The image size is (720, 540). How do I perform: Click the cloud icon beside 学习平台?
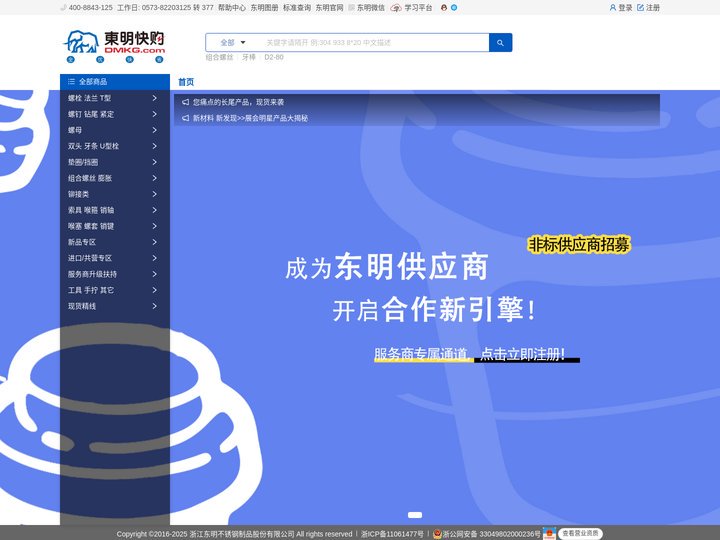[x=396, y=8]
